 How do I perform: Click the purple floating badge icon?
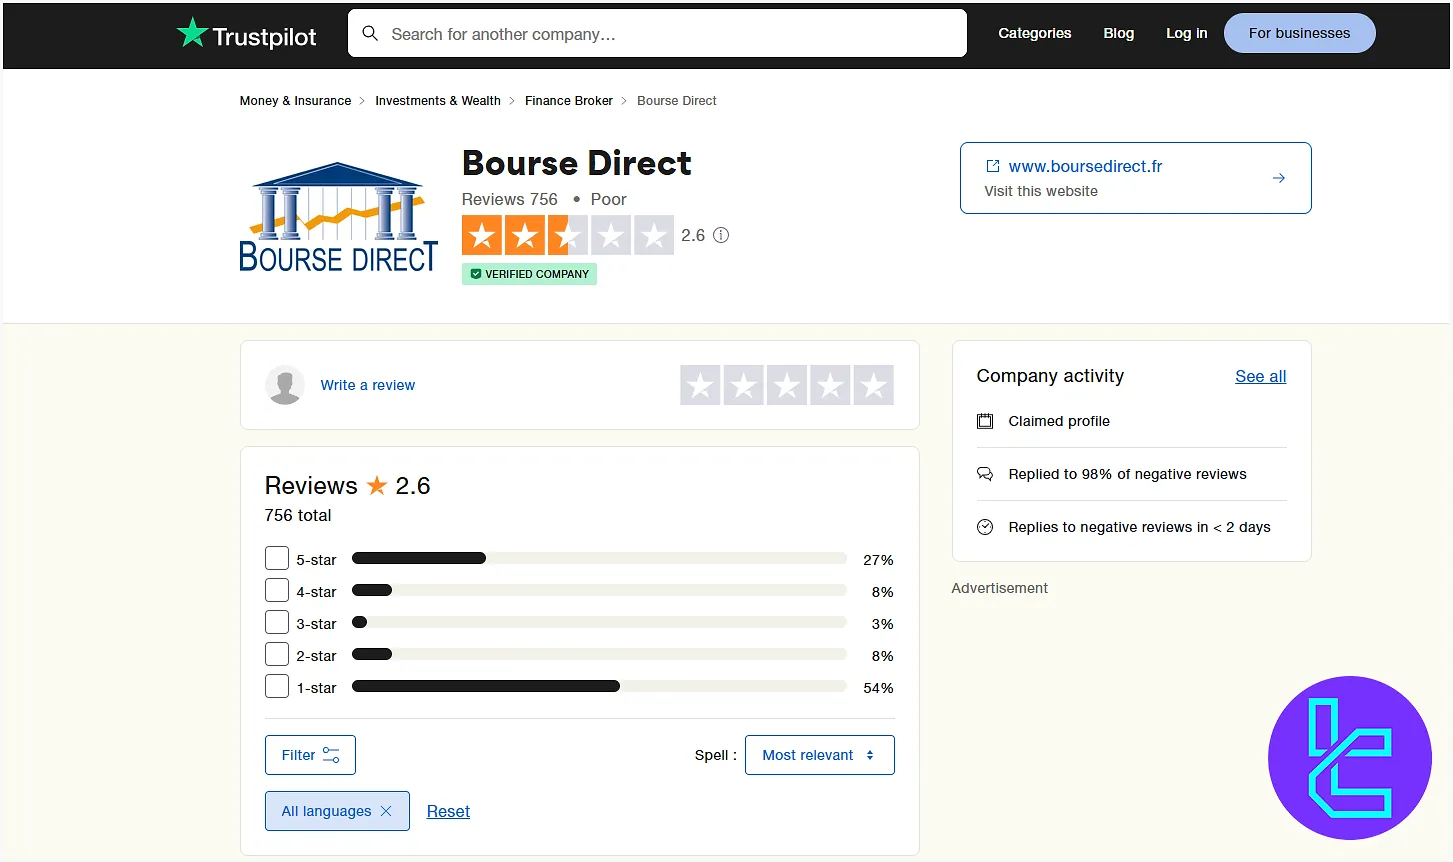(x=1350, y=758)
